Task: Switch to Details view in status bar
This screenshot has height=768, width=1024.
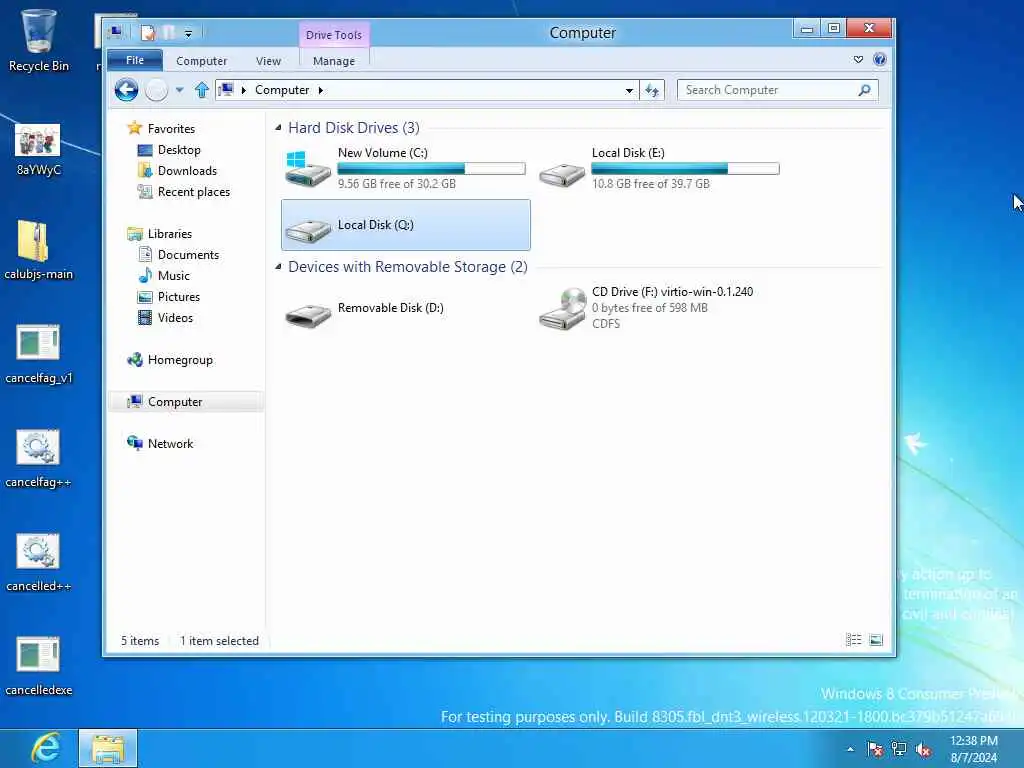Action: 854,640
